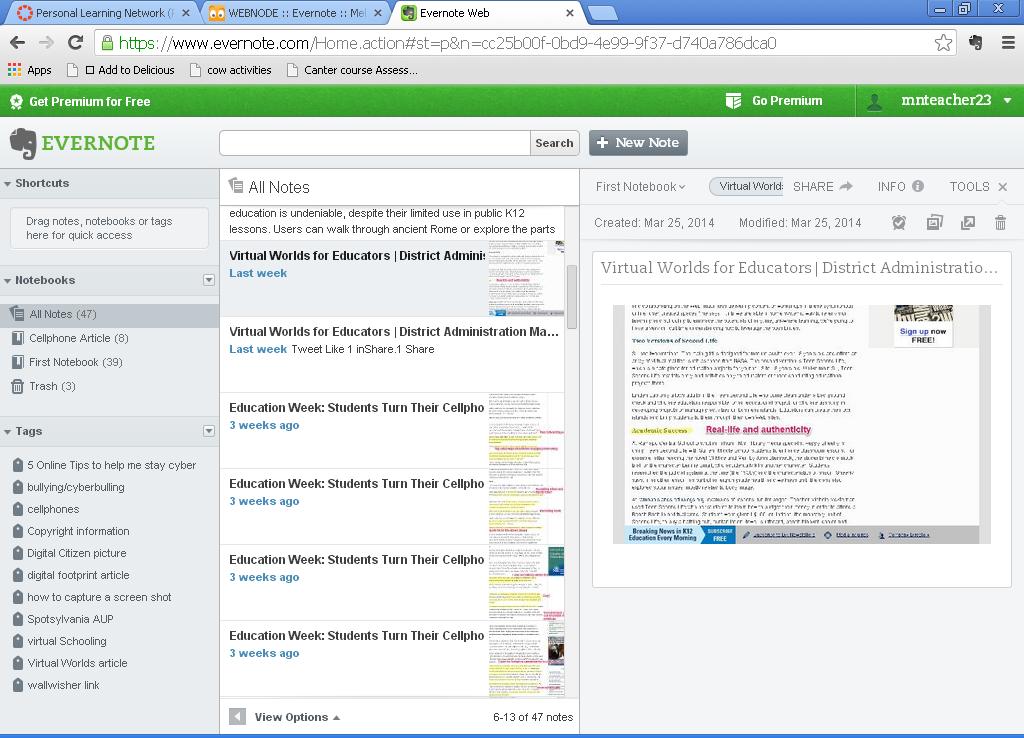Bookmark the page with the star icon
Image resolution: width=1024 pixels, height=738 pixels.
coord(943,43)
